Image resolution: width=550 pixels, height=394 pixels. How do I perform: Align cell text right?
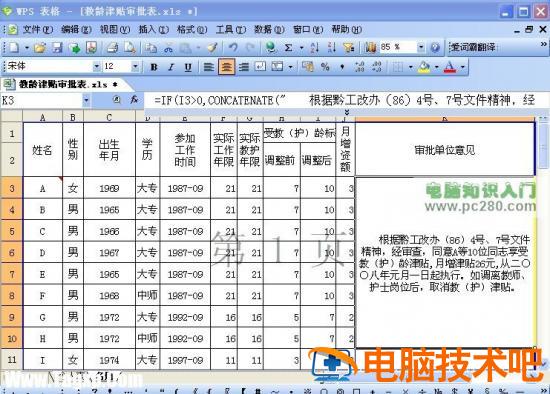click(243, 67)
